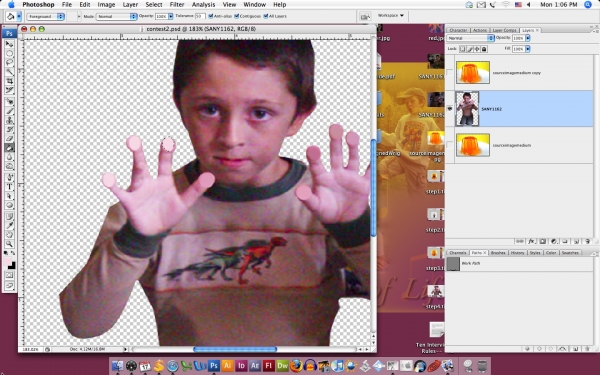
Task: Stroke path with brush icon
Action: [540, 349]
